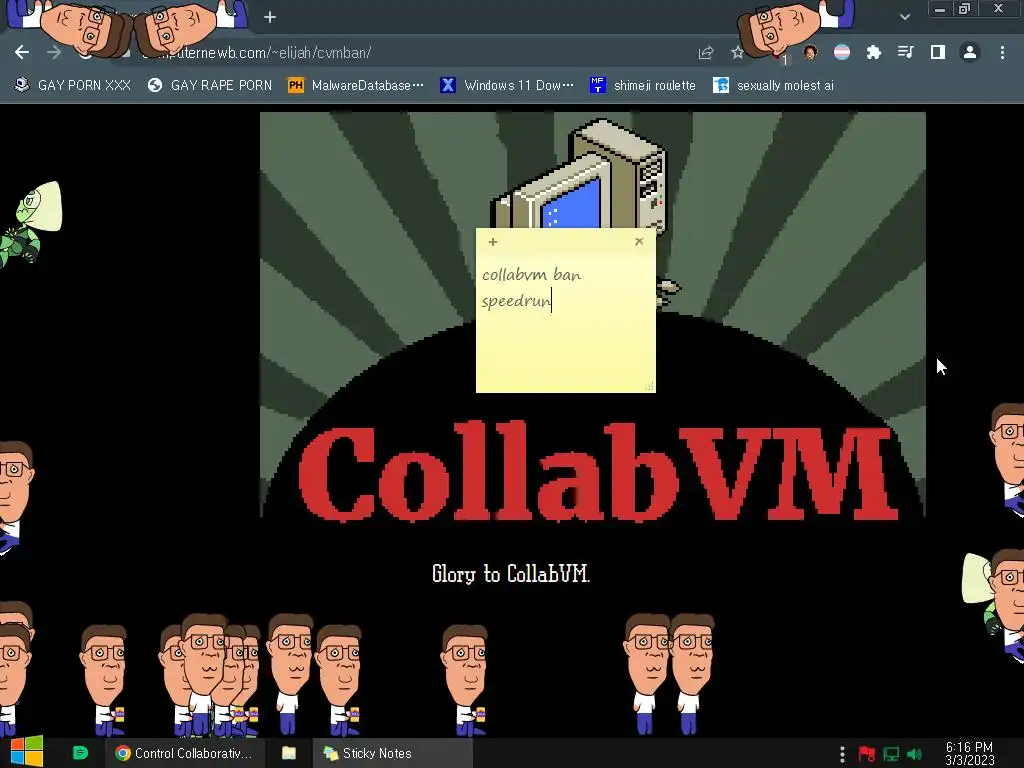The image size is (1024, 768).
Task: Click the 'Glory to CollabVM.' text
Action: [x=511, y=575]
